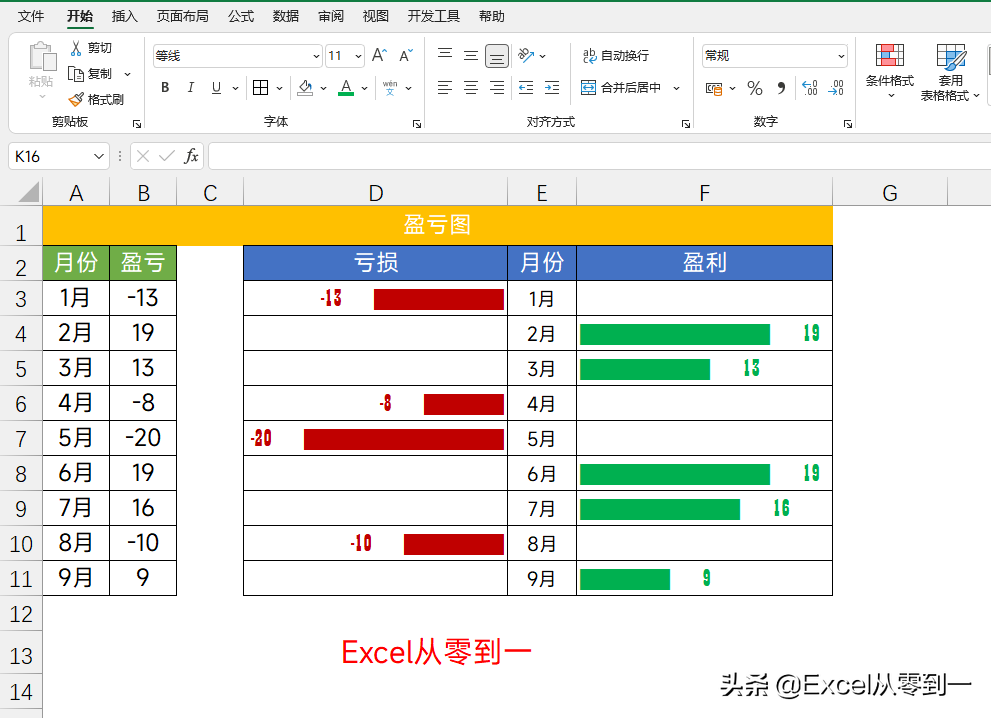Switch to the Developer (开发工具) tab
Viewport: 991px width, 718px height.
click(x=434, y=16)
